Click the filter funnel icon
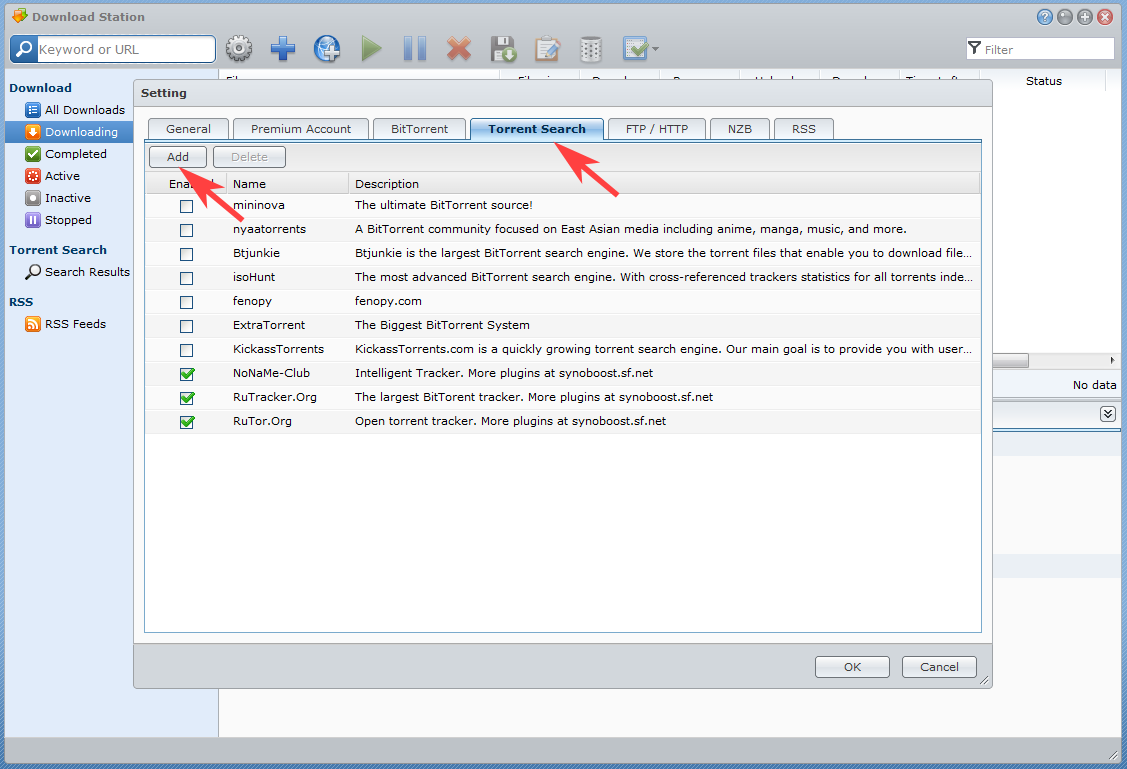The width and height of the screenshot is (1127, 769). tap(975, 48)
